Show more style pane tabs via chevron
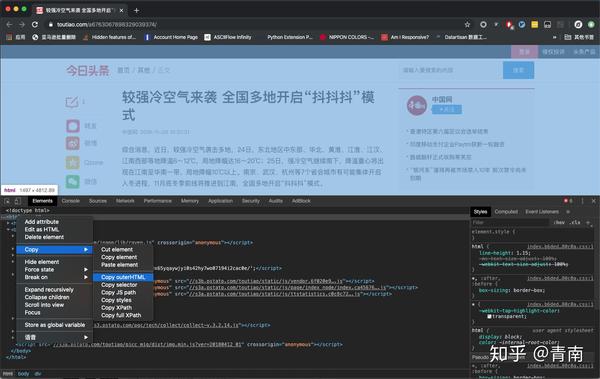600x379 pixels. [x=568, y=212]
